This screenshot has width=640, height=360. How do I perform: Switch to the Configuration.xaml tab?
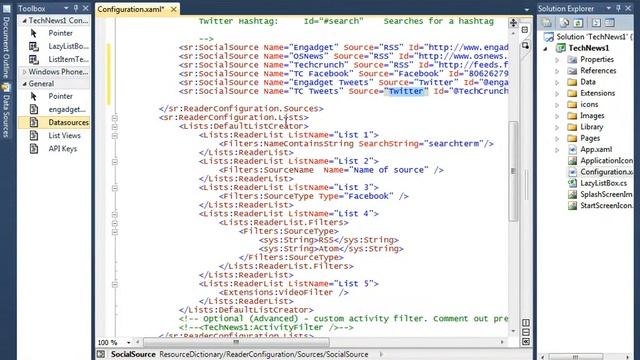(131, 9)
